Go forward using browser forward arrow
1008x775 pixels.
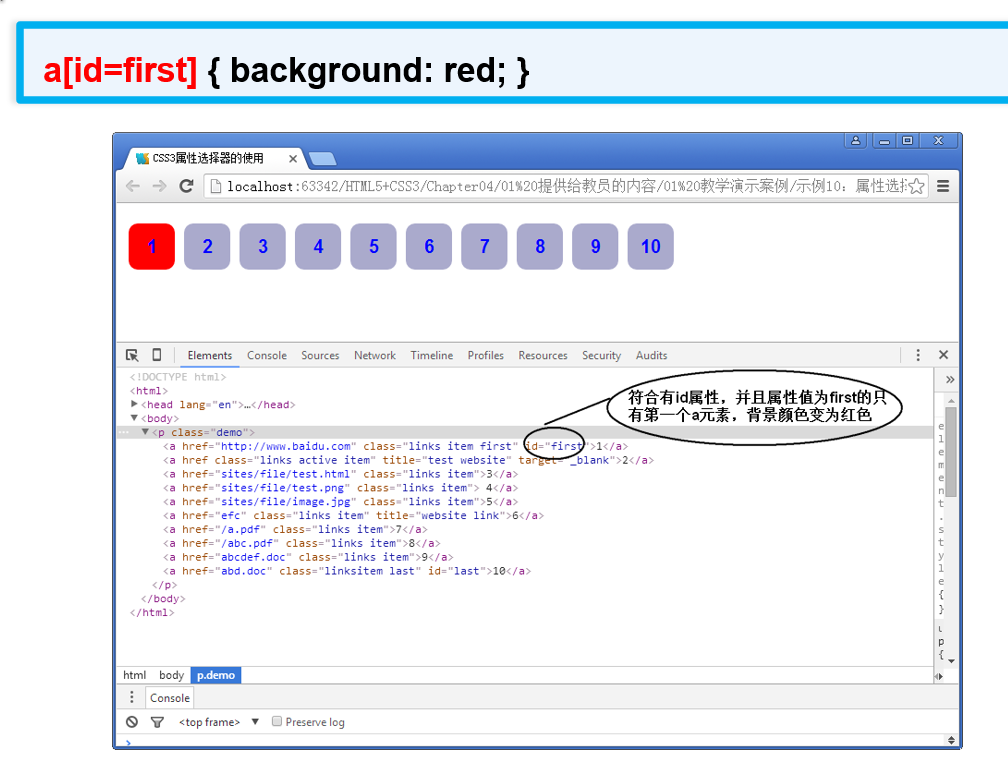pyautogui.click(x=159, y=186)
